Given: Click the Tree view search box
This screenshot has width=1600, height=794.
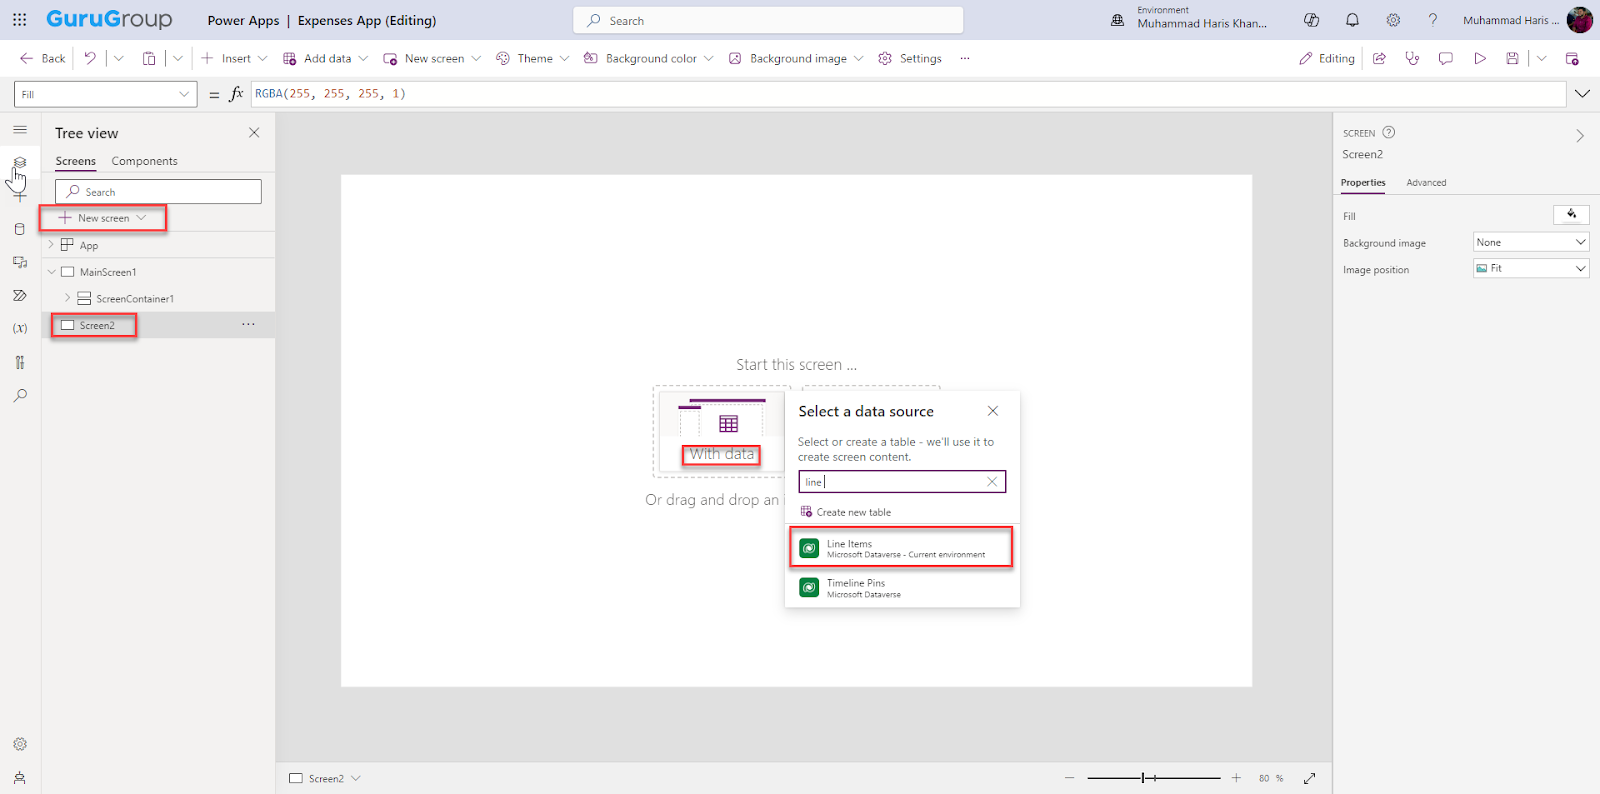Looking at the screenshot, I should click(158, 192).
